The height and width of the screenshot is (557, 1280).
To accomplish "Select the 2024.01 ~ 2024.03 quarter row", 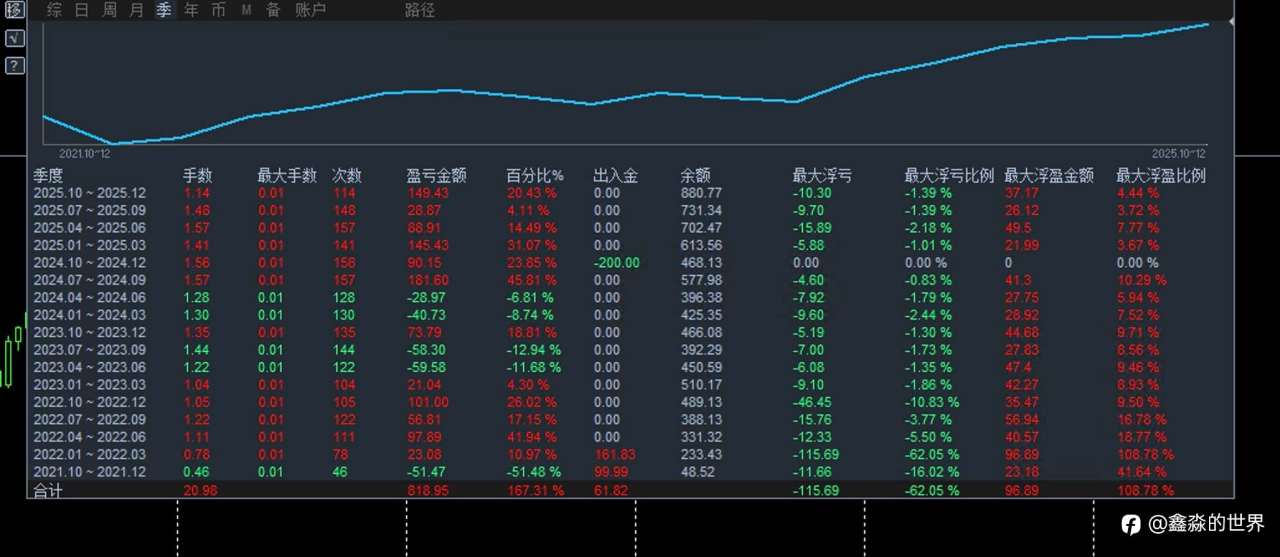I will point(630,315).
